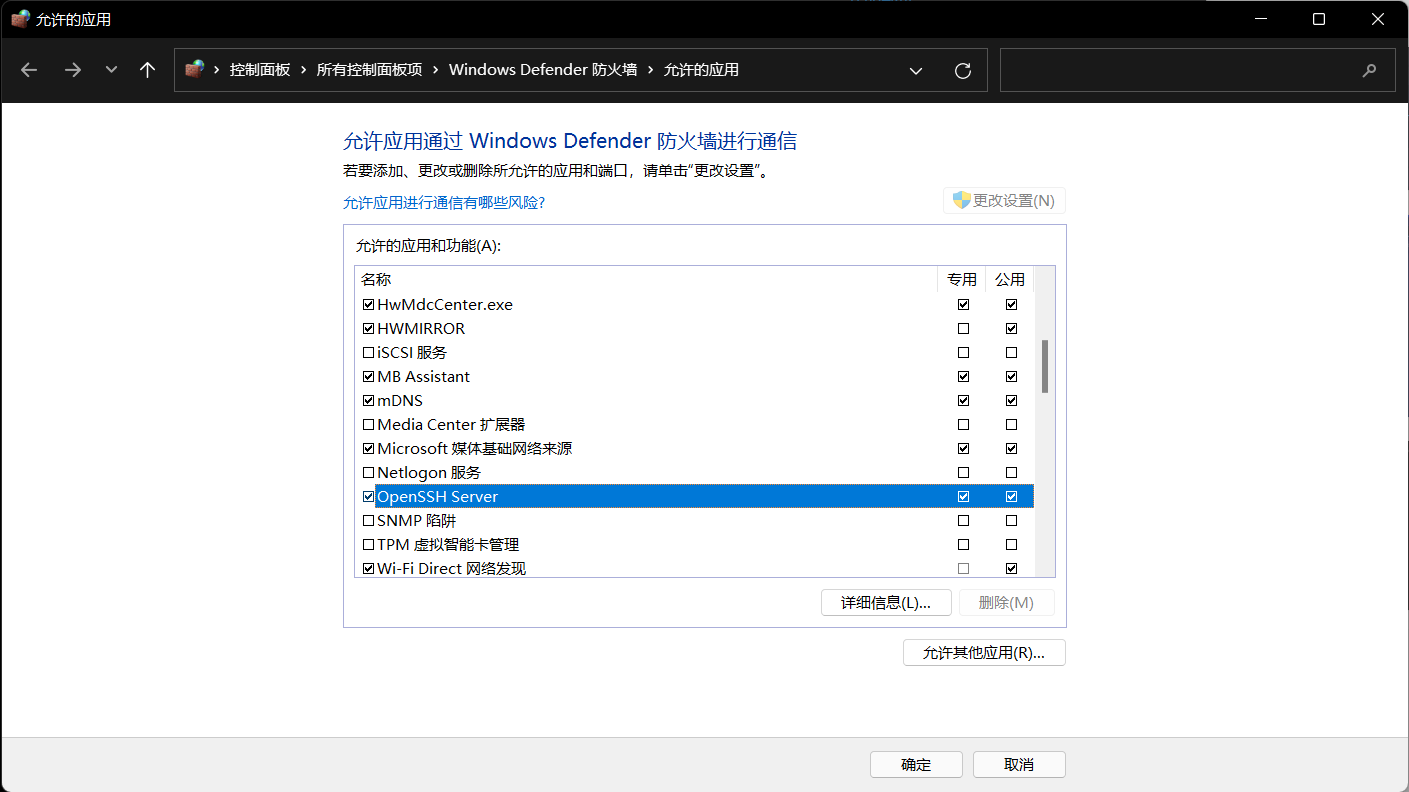
Task: Open the communication risks help link
Action: point(443,202)
